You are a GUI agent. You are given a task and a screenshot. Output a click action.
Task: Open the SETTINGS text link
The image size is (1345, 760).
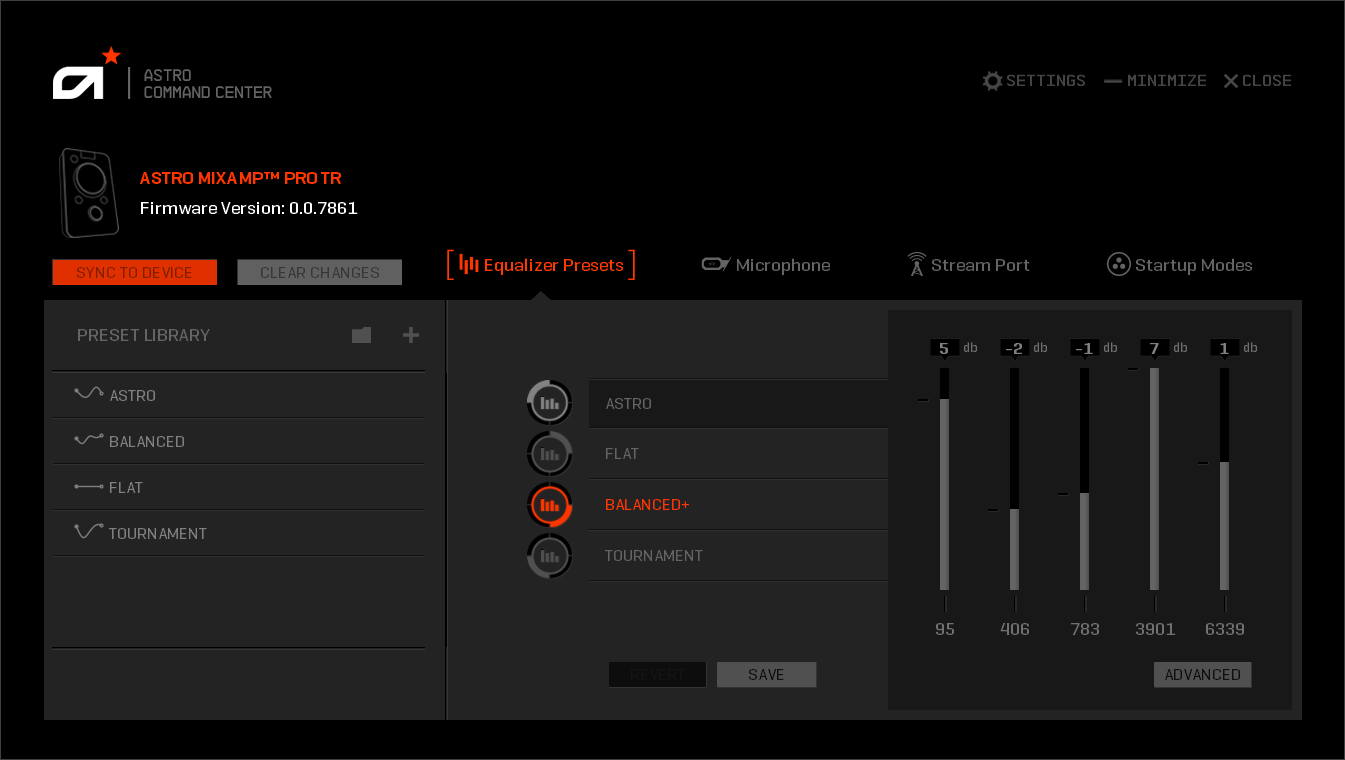1046,81
